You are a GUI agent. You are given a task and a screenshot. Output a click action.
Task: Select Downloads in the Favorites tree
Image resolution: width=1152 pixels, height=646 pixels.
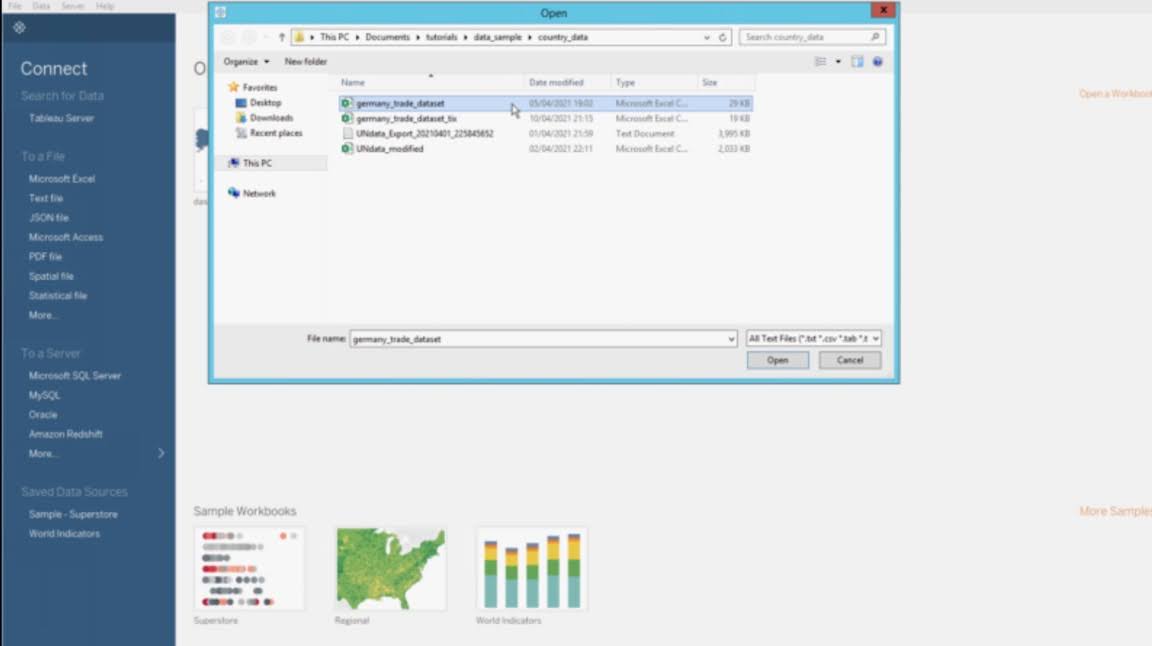[271, 118]
